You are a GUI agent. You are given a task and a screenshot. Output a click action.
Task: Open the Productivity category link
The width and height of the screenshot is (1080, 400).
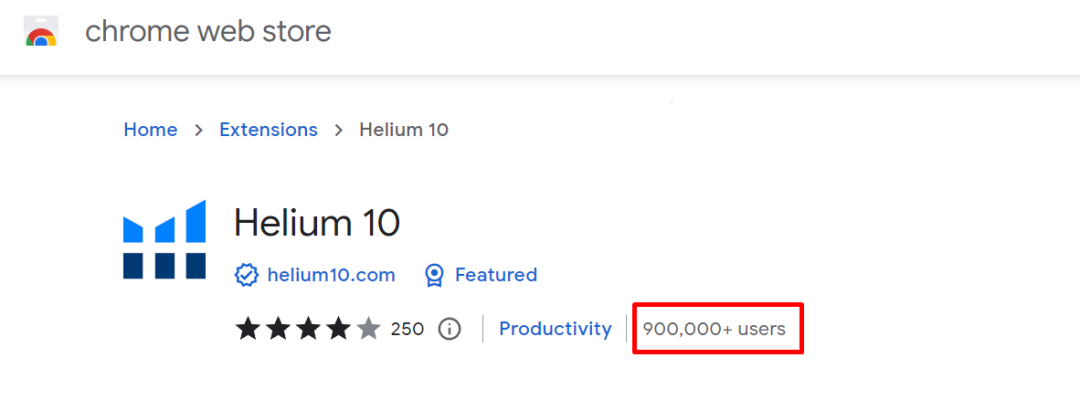pyautogui.click(x=555, y=329)
